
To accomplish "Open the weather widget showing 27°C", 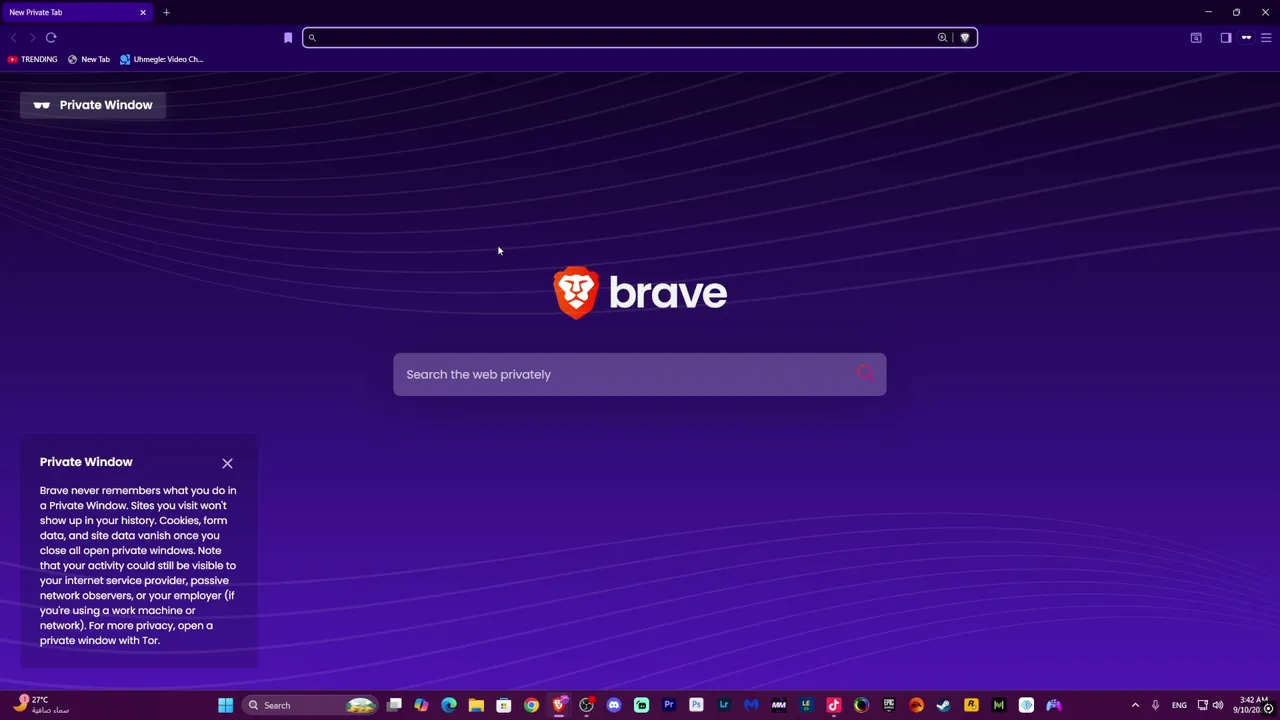I will click(x=40, y=705).
